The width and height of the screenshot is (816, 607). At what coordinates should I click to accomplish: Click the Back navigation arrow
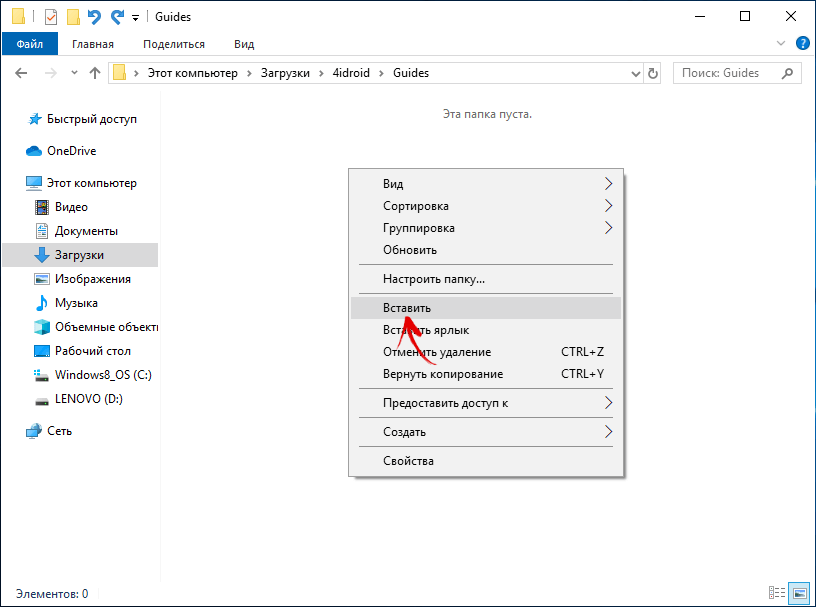coord(22,73)
